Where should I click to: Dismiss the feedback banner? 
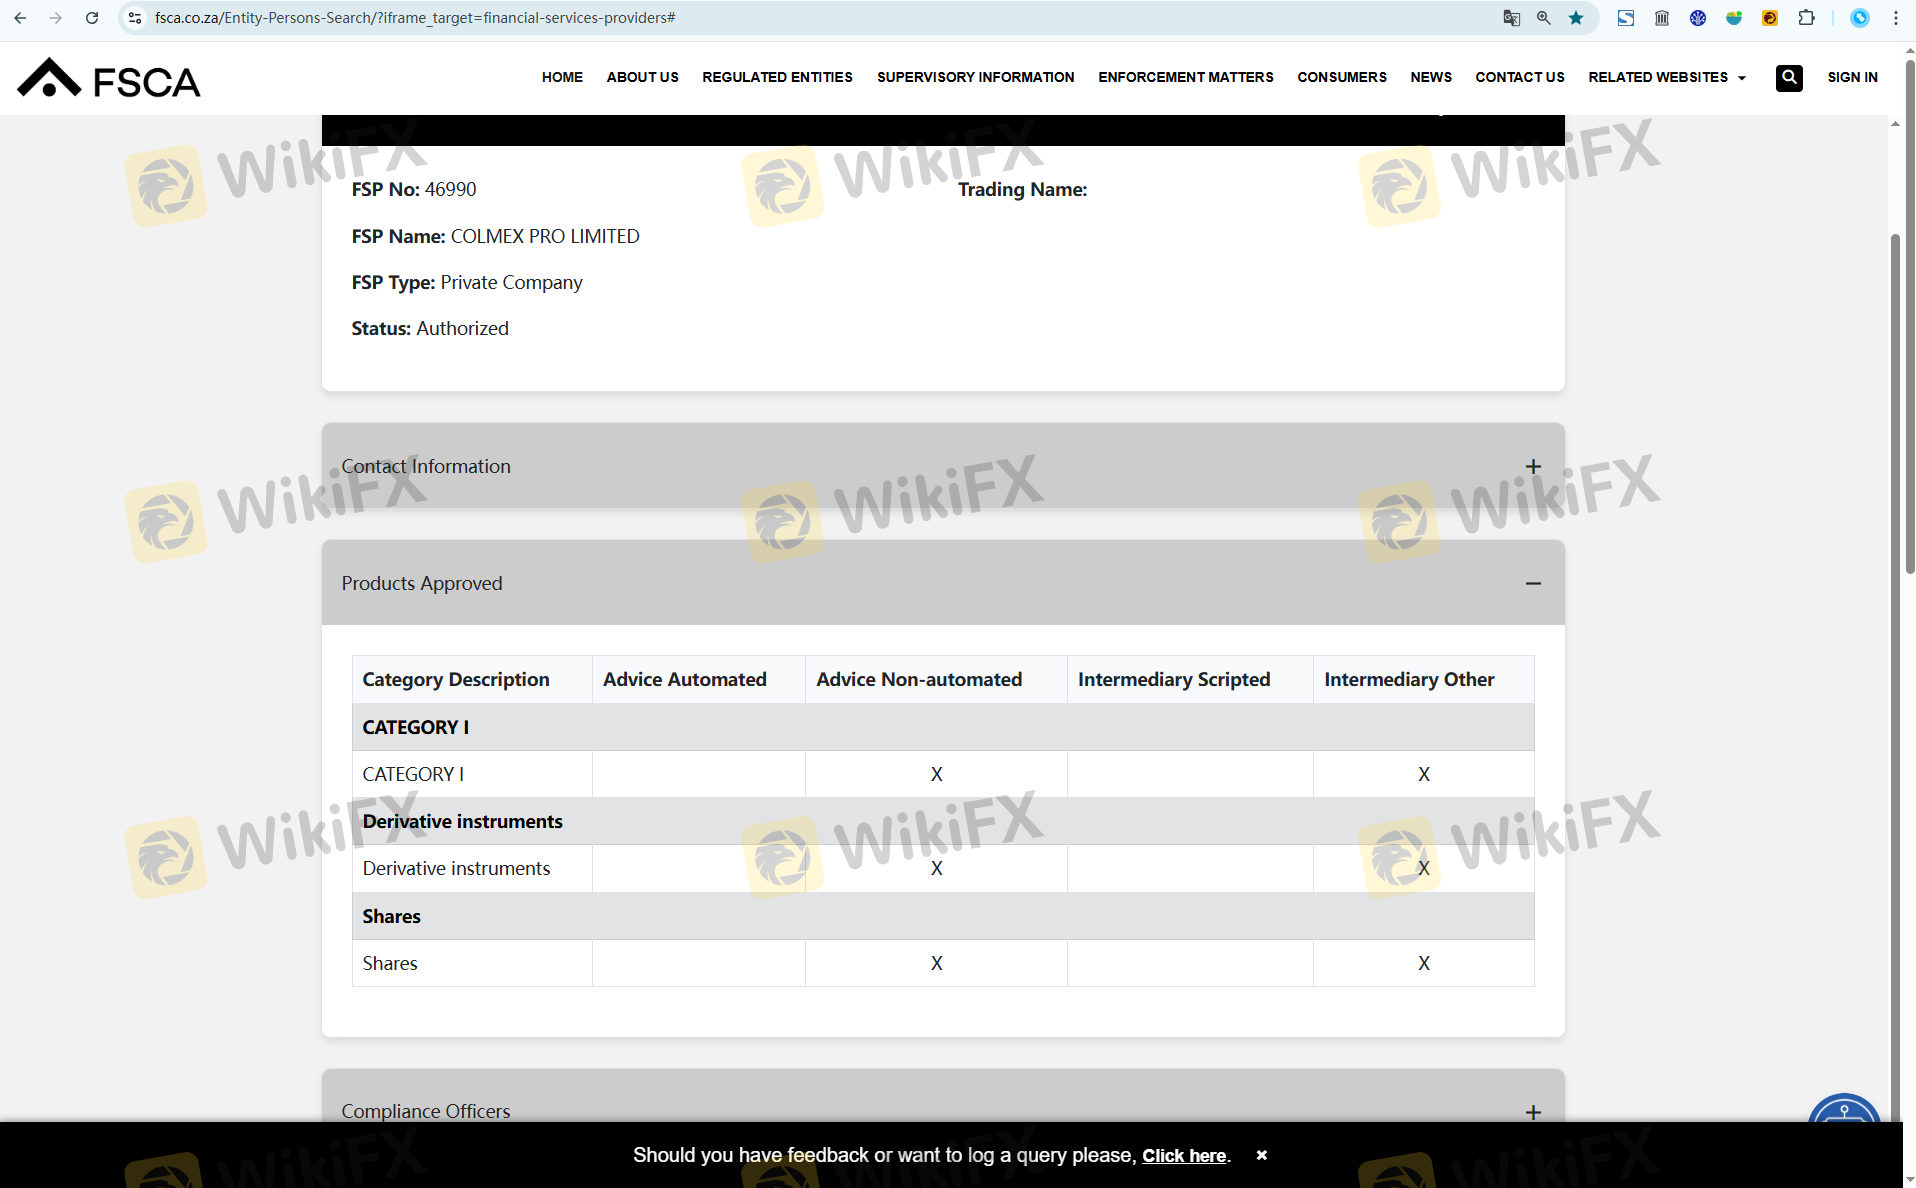pos(1262,1155)
